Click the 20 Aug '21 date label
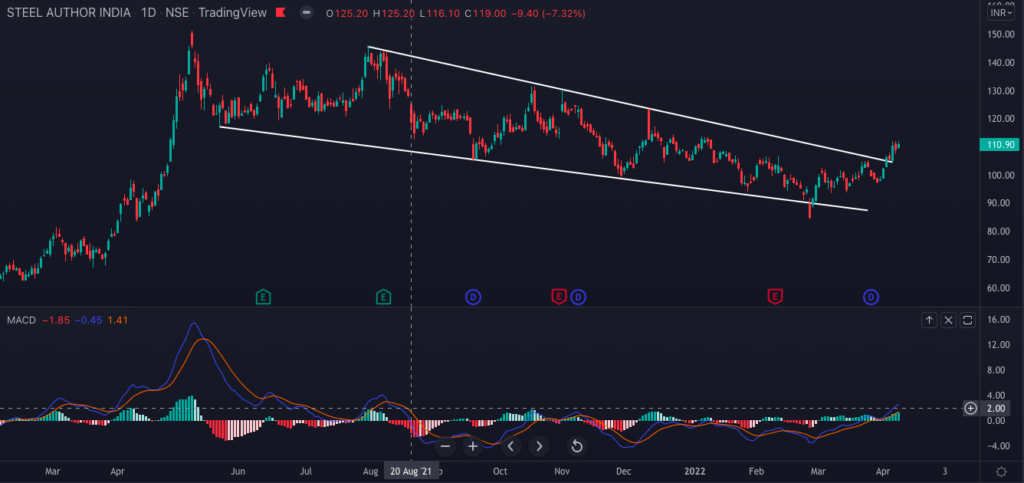Screen dimensions: 1024x483 tap(410, 471)
